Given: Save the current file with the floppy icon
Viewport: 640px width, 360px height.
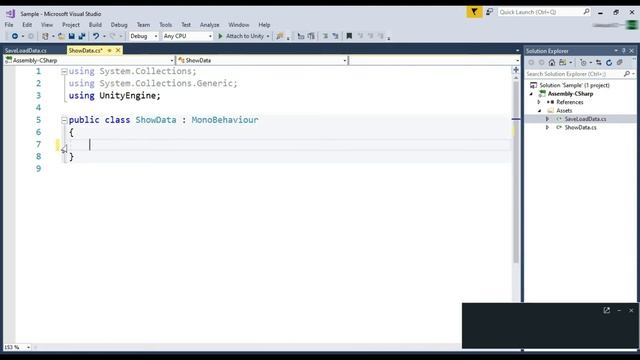Looking at the screenshot, I should click(71, 36).
